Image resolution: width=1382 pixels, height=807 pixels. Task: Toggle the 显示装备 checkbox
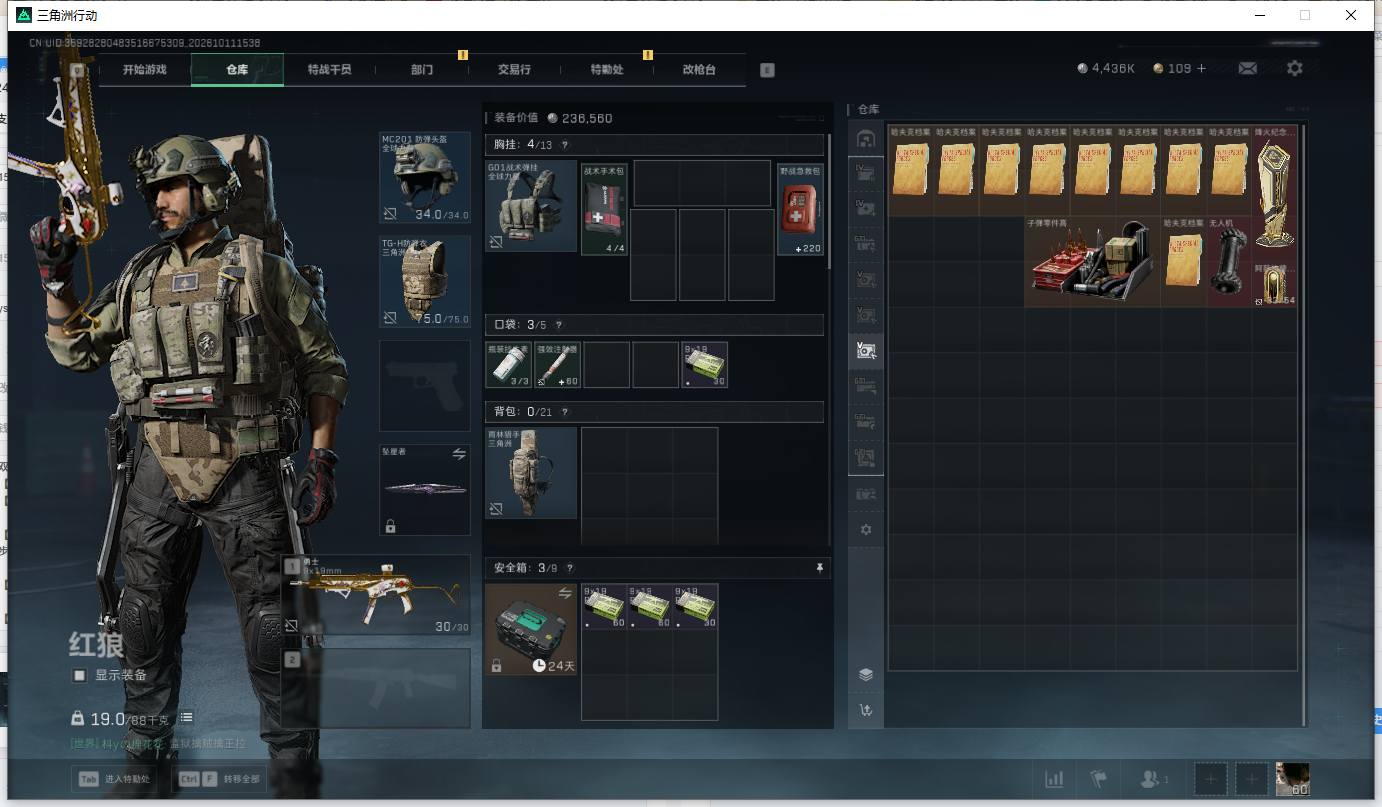point(79,675)
